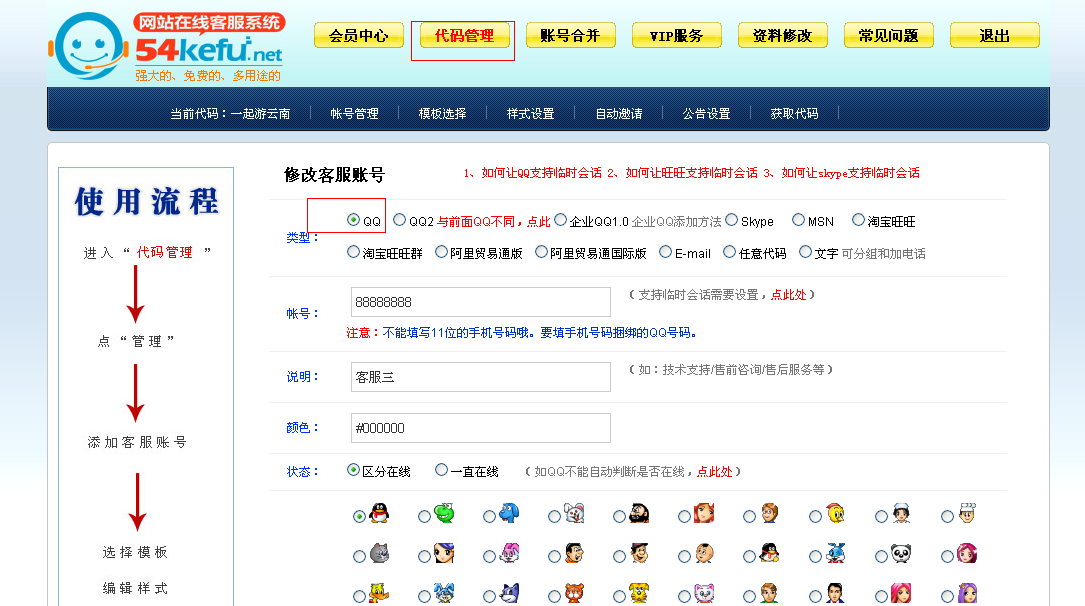Click the 54kefu.net smiley logo

point(88,46)
